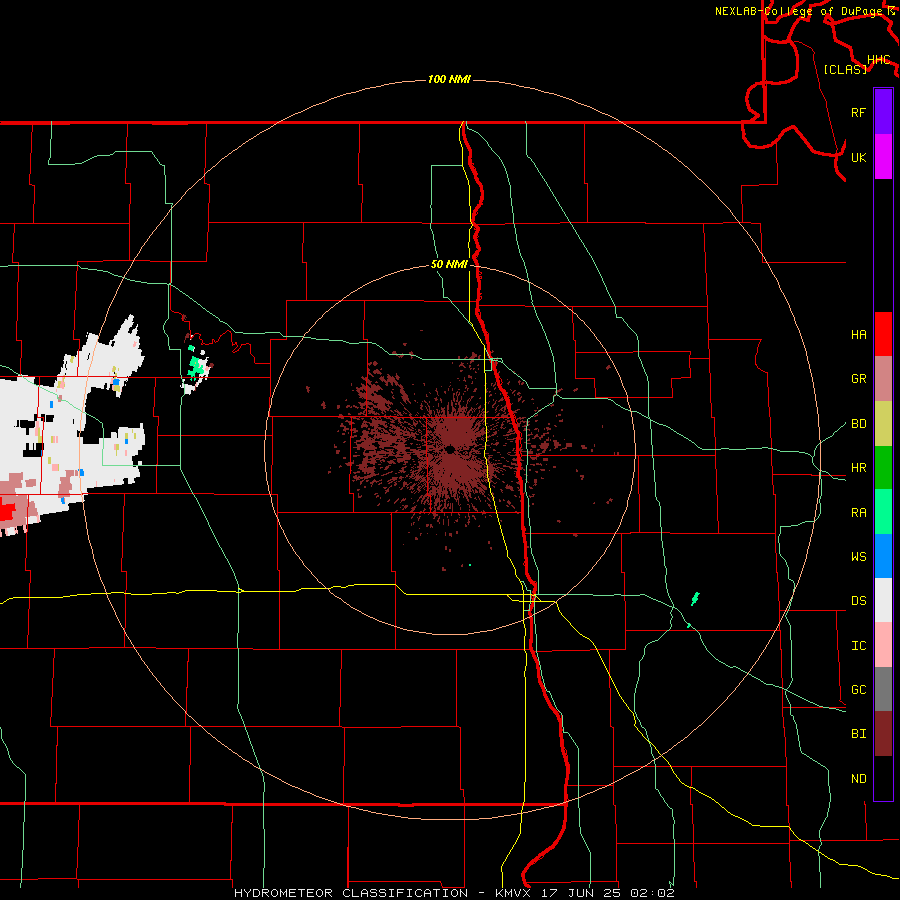Click the HA legend label

[858, 335]
